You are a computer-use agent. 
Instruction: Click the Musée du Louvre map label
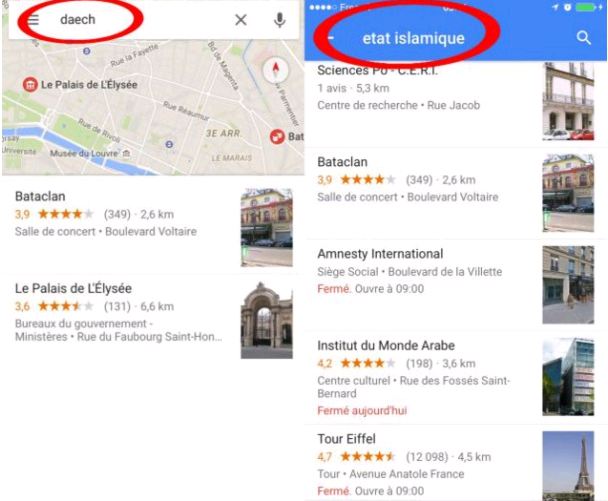pos(83,154)
